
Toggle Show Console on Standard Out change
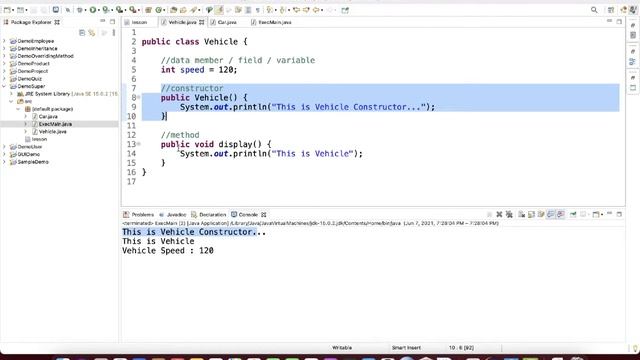[x=551, y=214]
